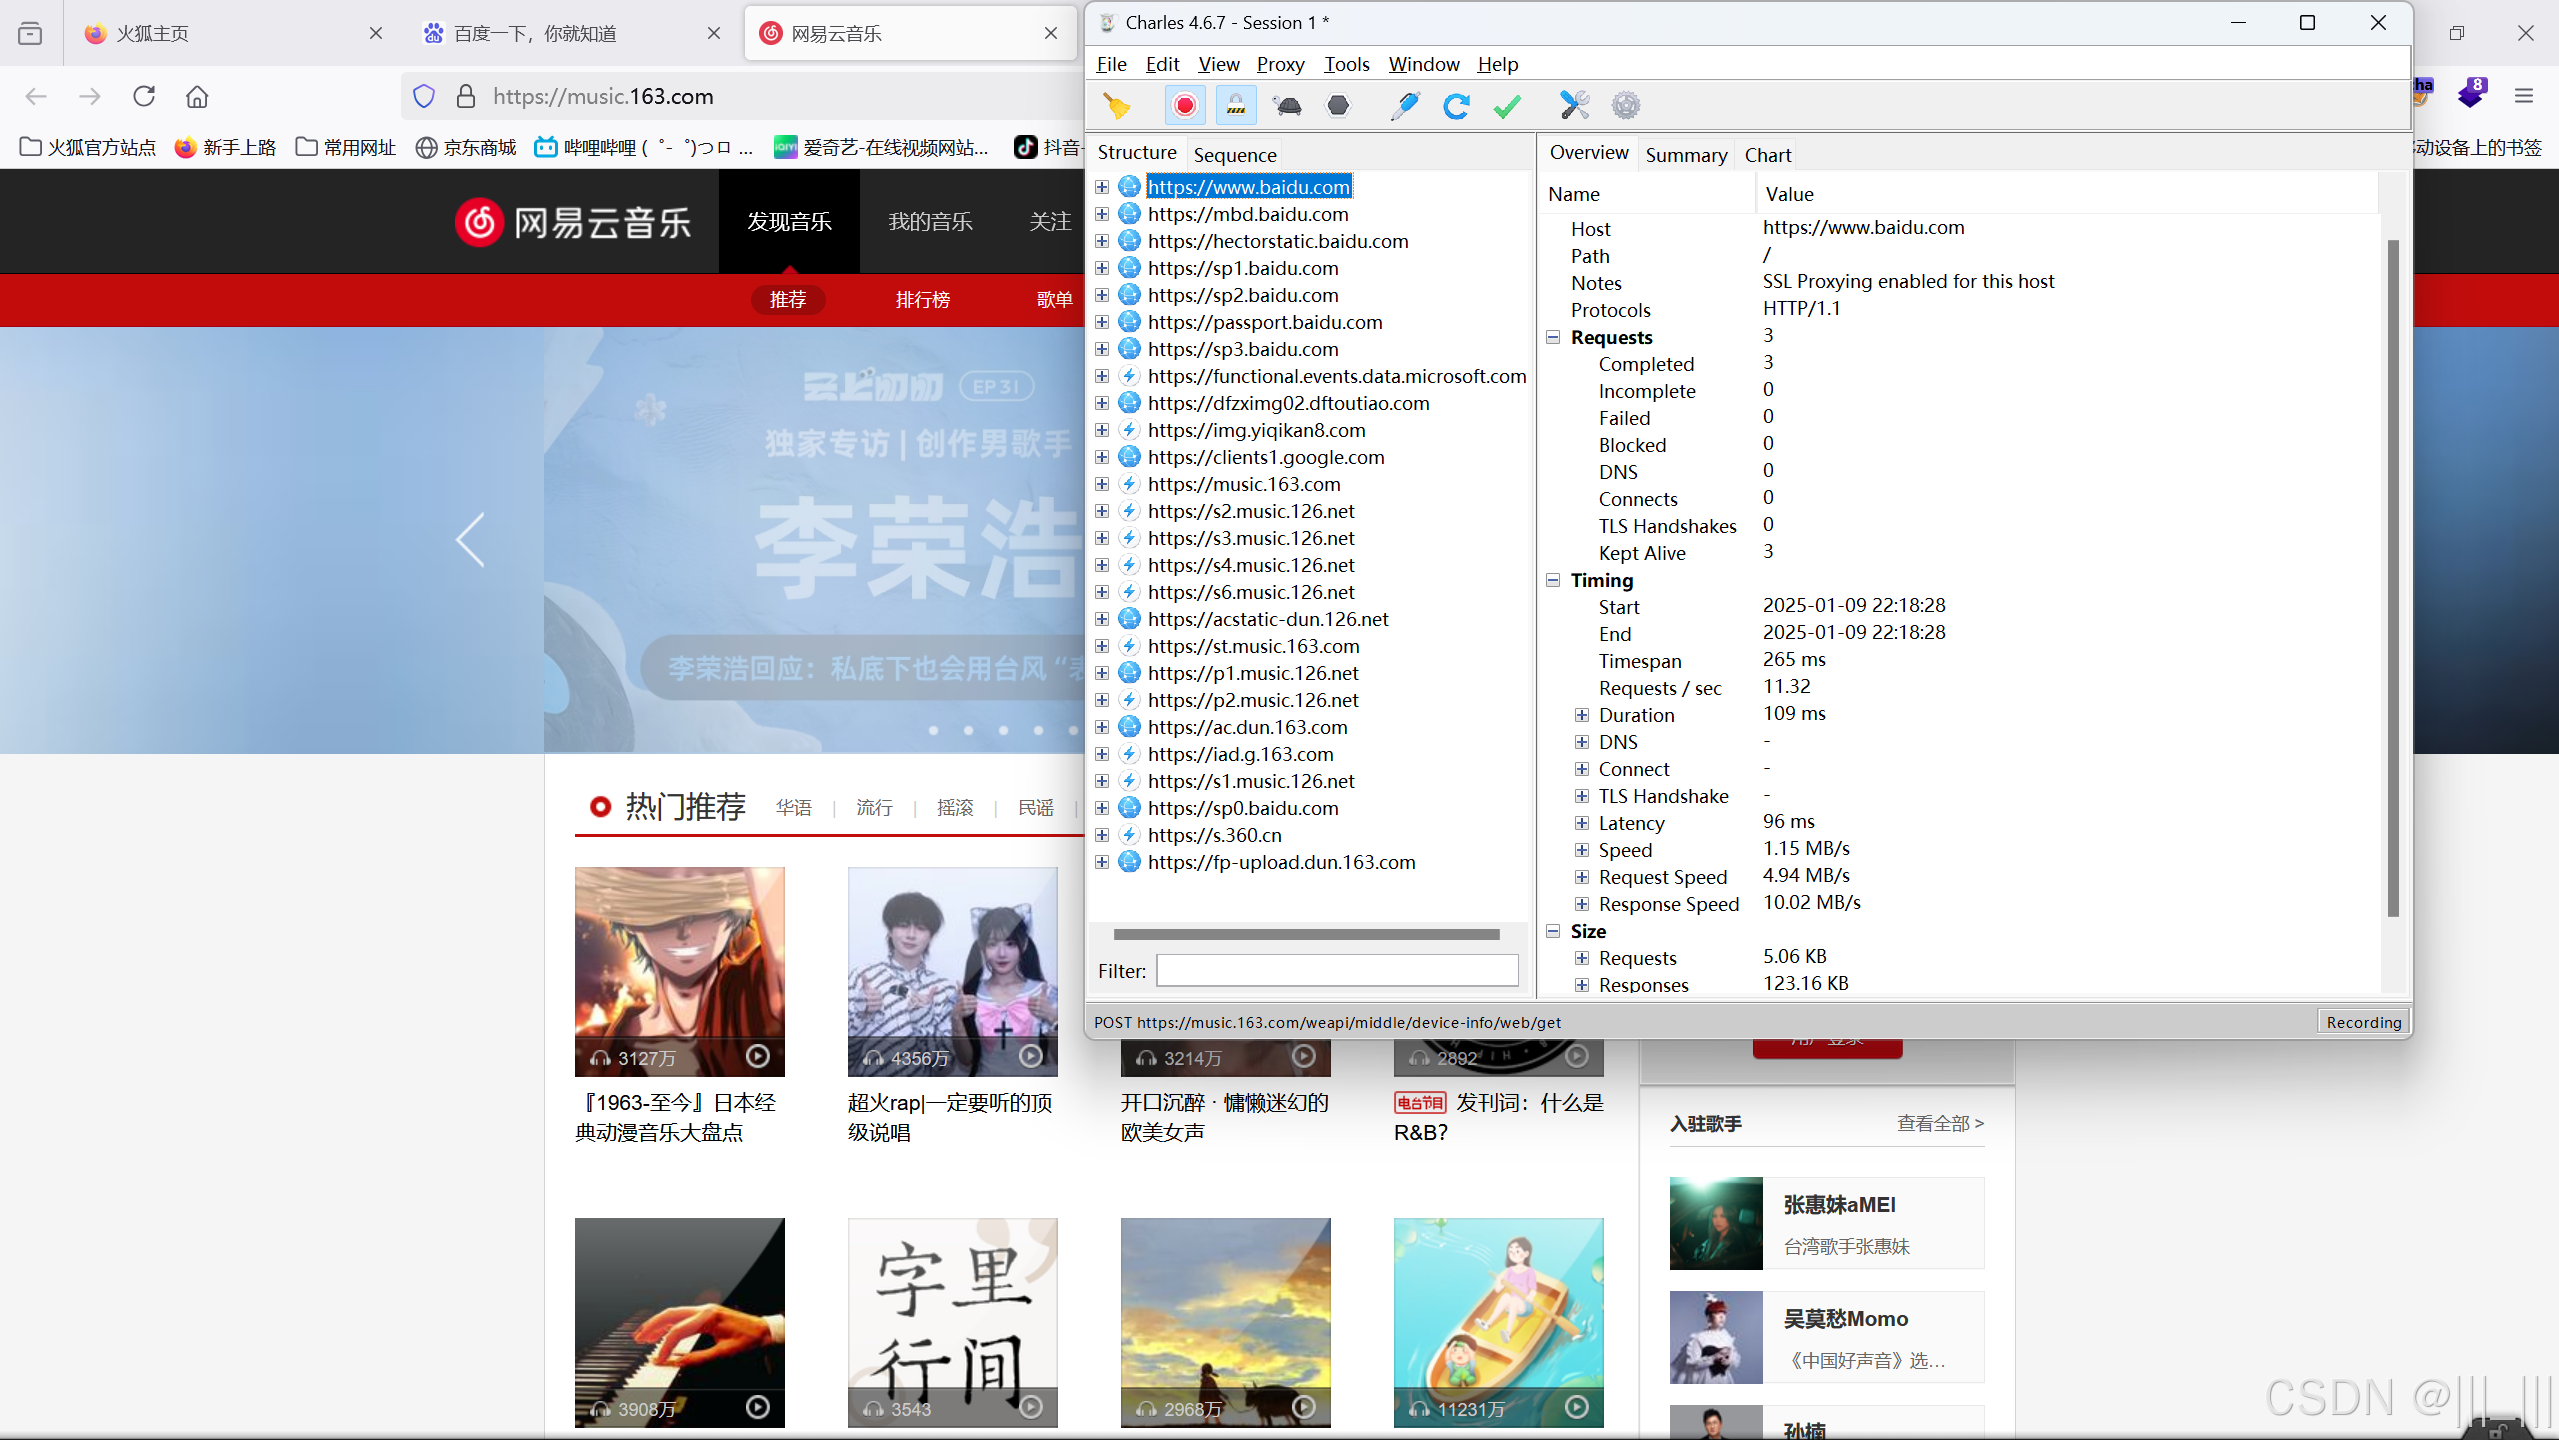Open the wrench Tools icon

(1574, 105)
